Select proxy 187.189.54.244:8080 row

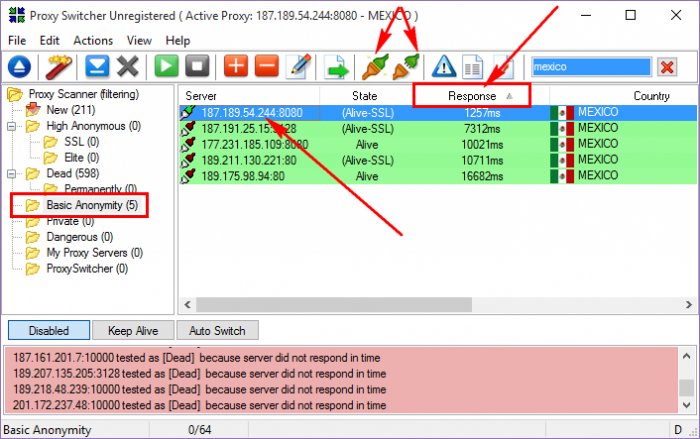point(438,113)
